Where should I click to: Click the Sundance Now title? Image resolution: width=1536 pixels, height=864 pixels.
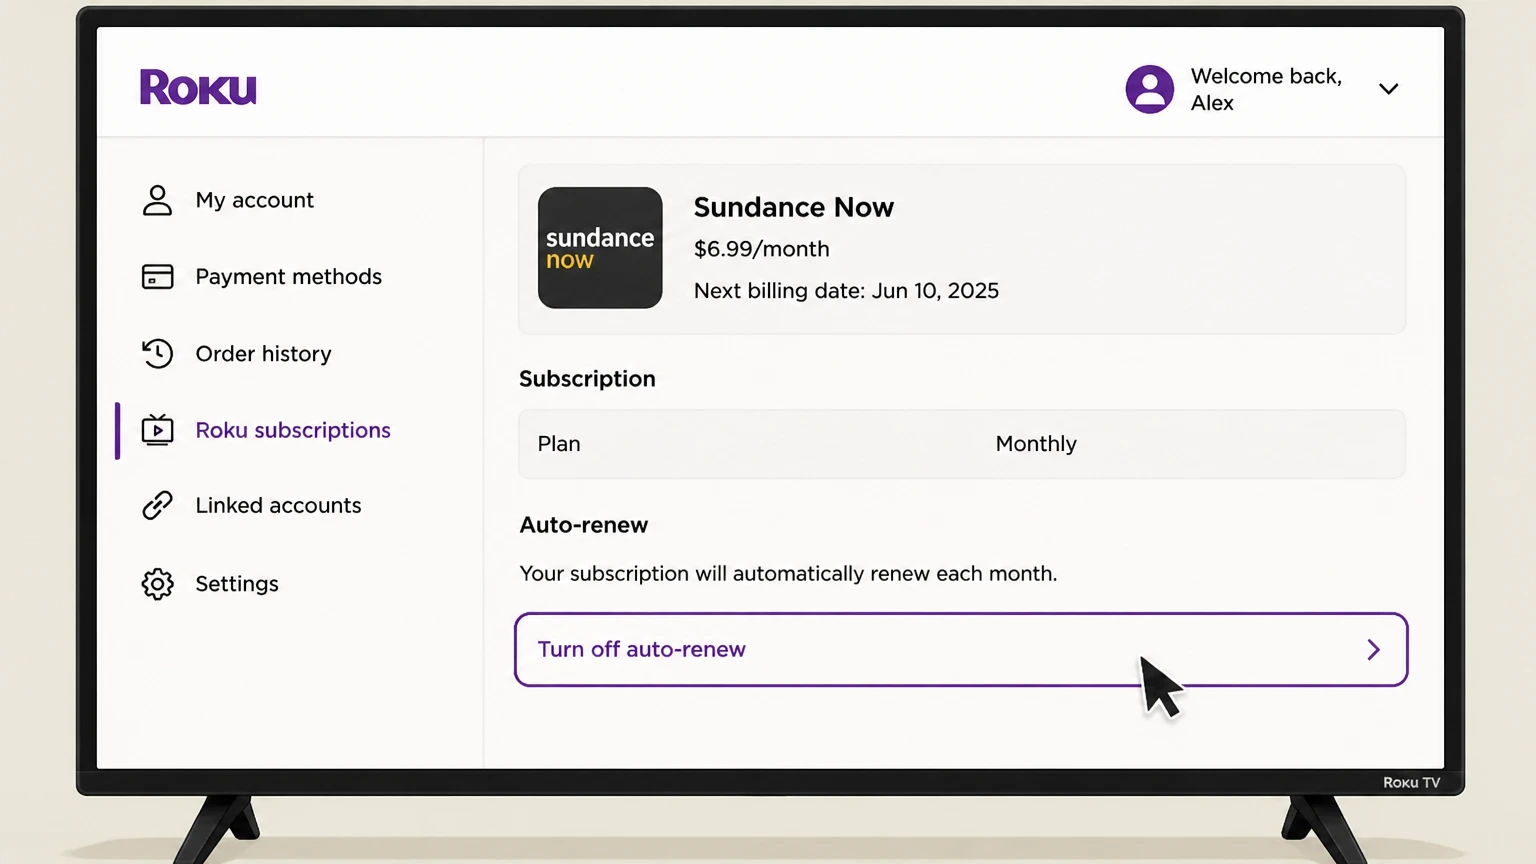(794, 207)
